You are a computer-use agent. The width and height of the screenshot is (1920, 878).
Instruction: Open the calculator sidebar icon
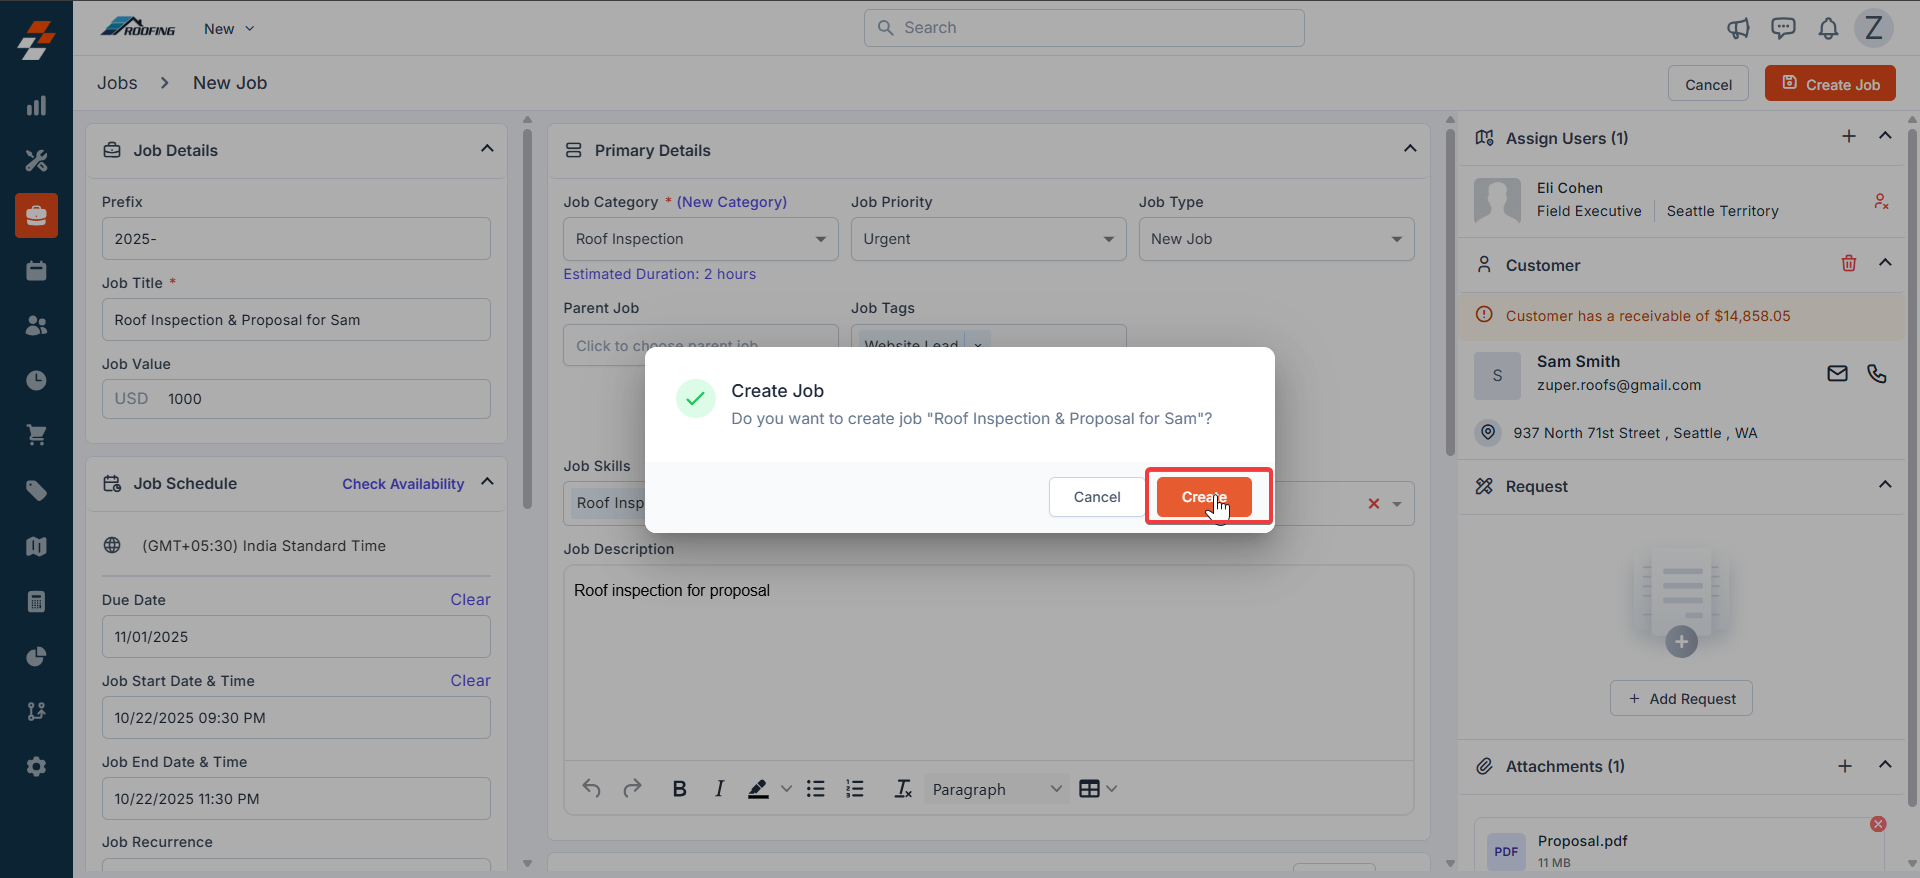[36, 601]
